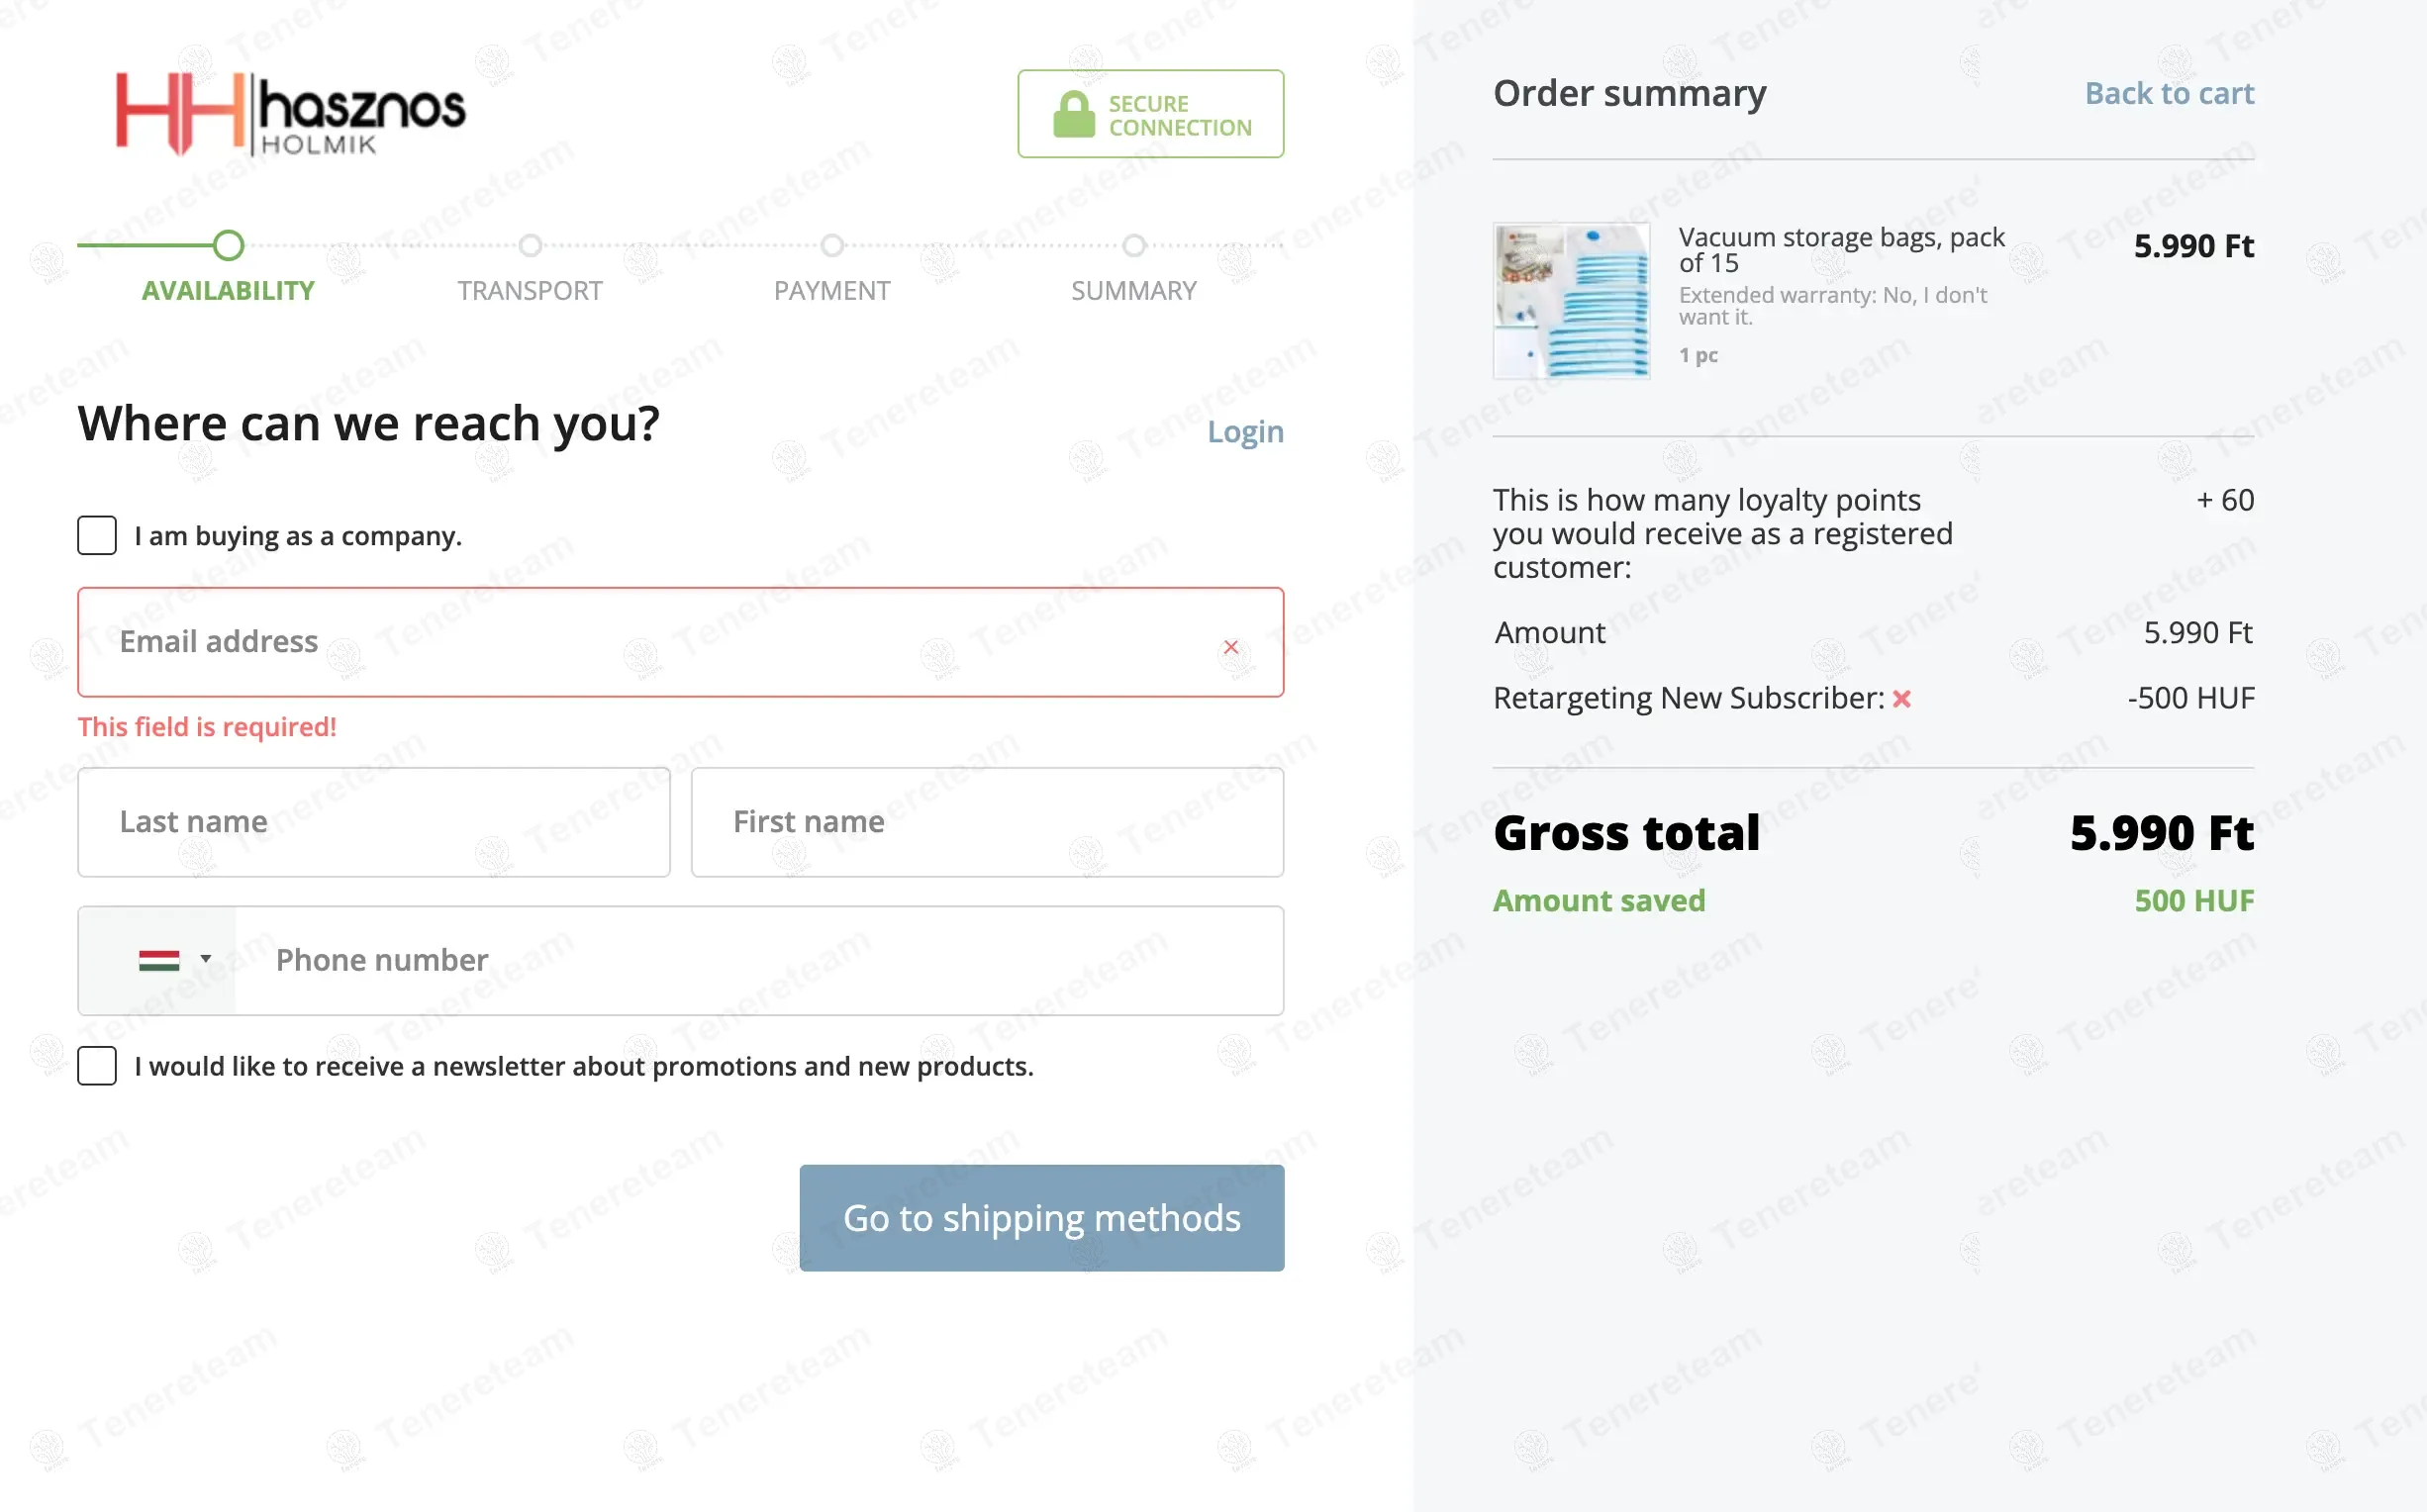Click Go to shipping methods button
This screenshot has width=2427, height=1512.
coord(1041,1218)
